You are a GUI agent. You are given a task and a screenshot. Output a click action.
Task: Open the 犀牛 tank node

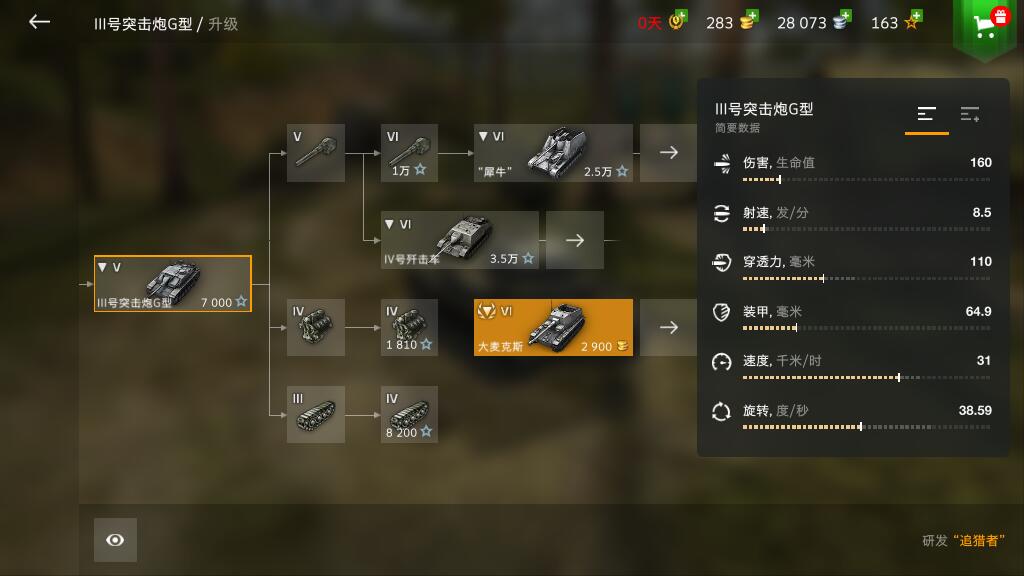click(553, 153)
